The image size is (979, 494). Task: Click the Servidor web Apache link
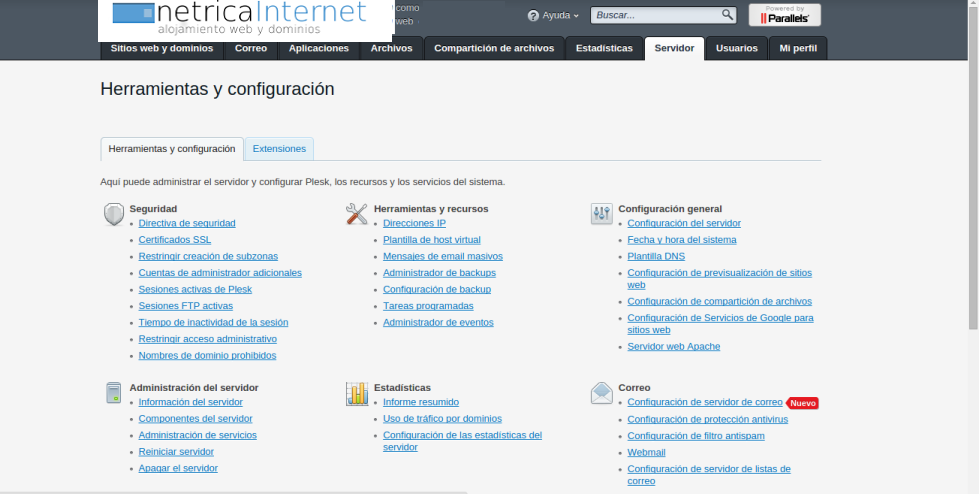tap(673, 347)
